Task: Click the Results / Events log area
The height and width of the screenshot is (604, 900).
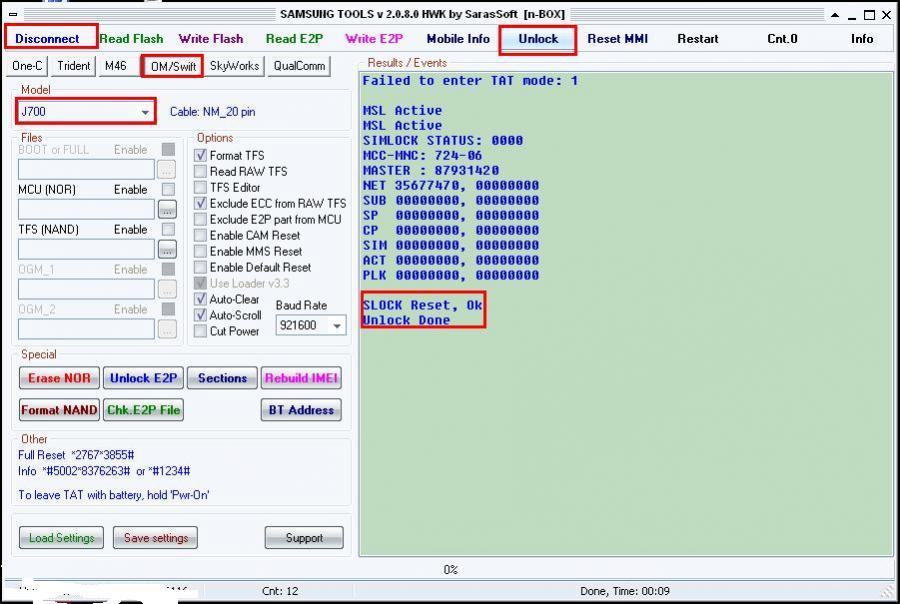Action: coord(626,314)
